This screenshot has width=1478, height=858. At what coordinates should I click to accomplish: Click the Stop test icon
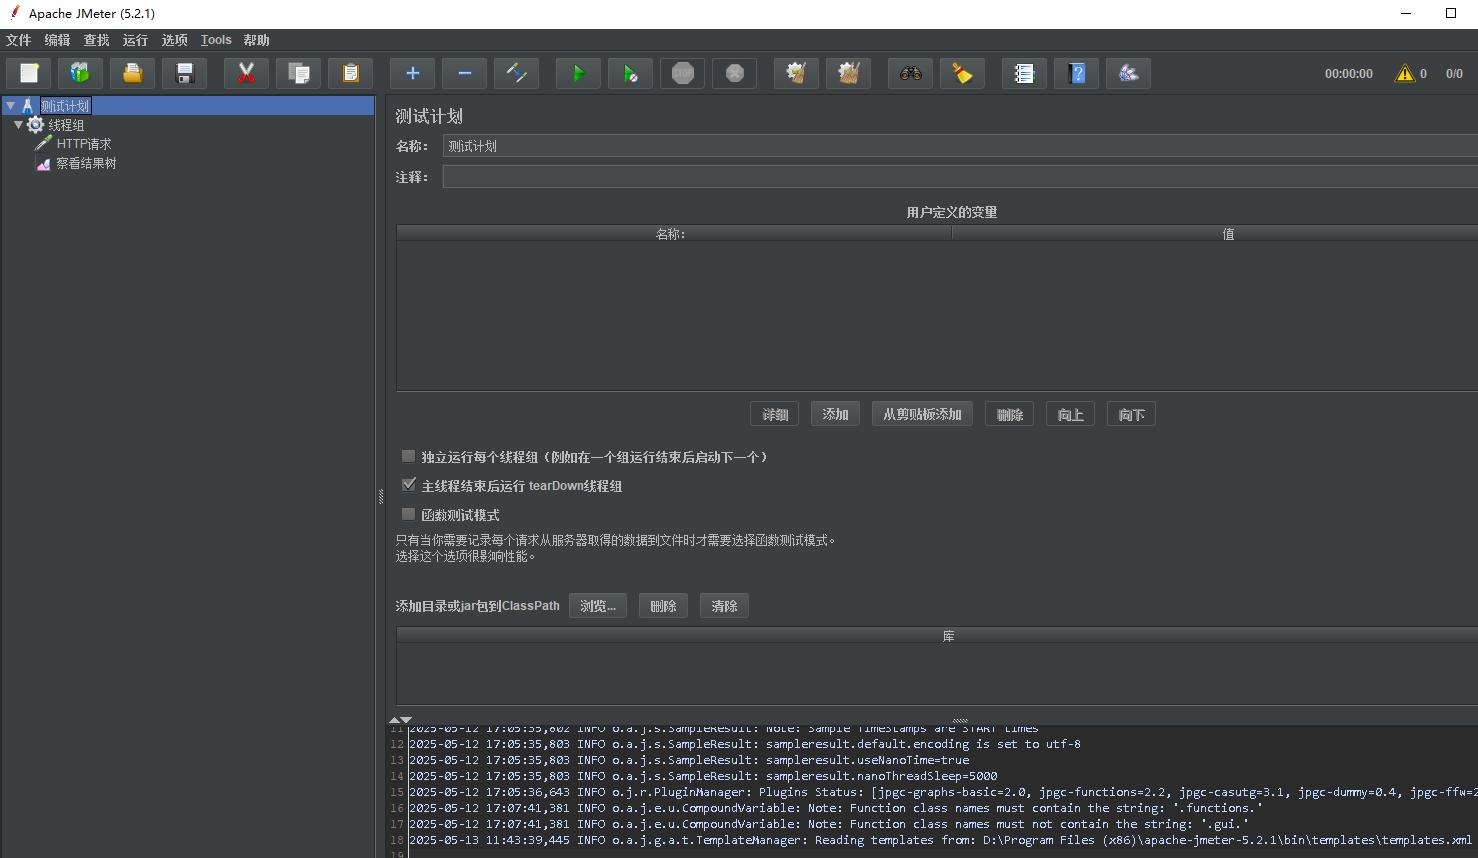click(x=682, y=73)
